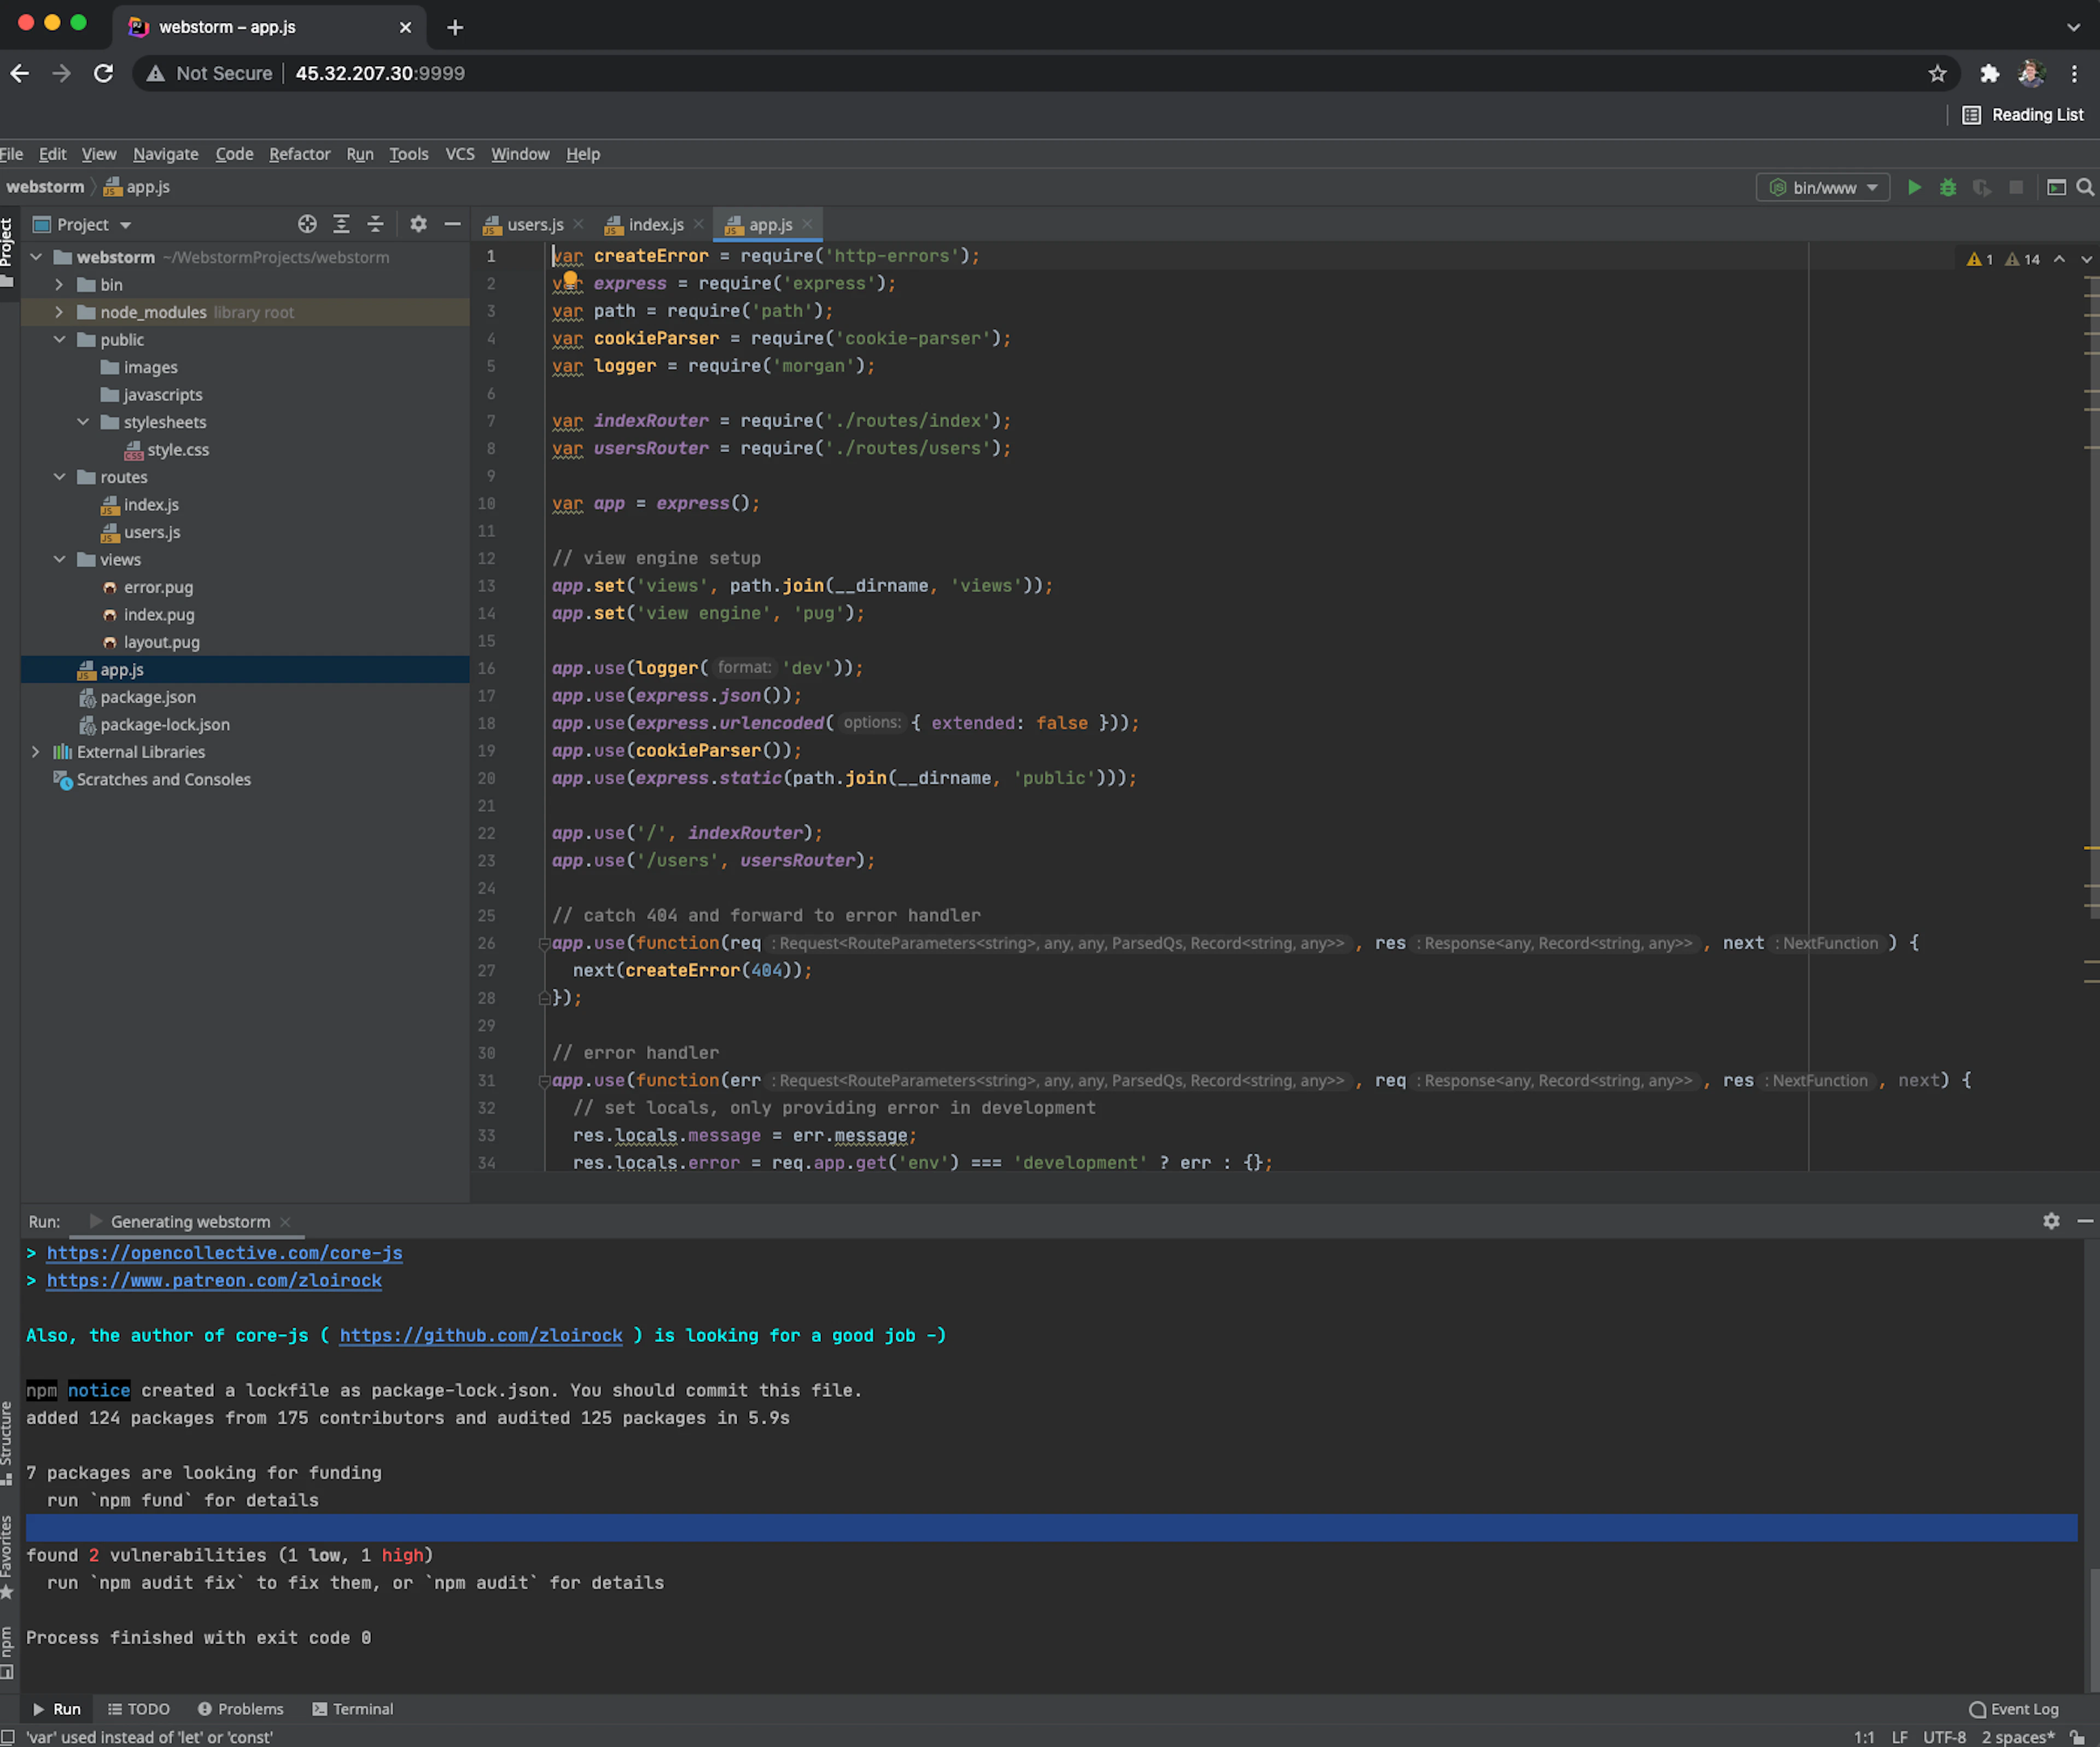Viewport: 2100px width, 1747px height.
Task: Open browser extensions puzzle icon
Action: point(1989,73)
